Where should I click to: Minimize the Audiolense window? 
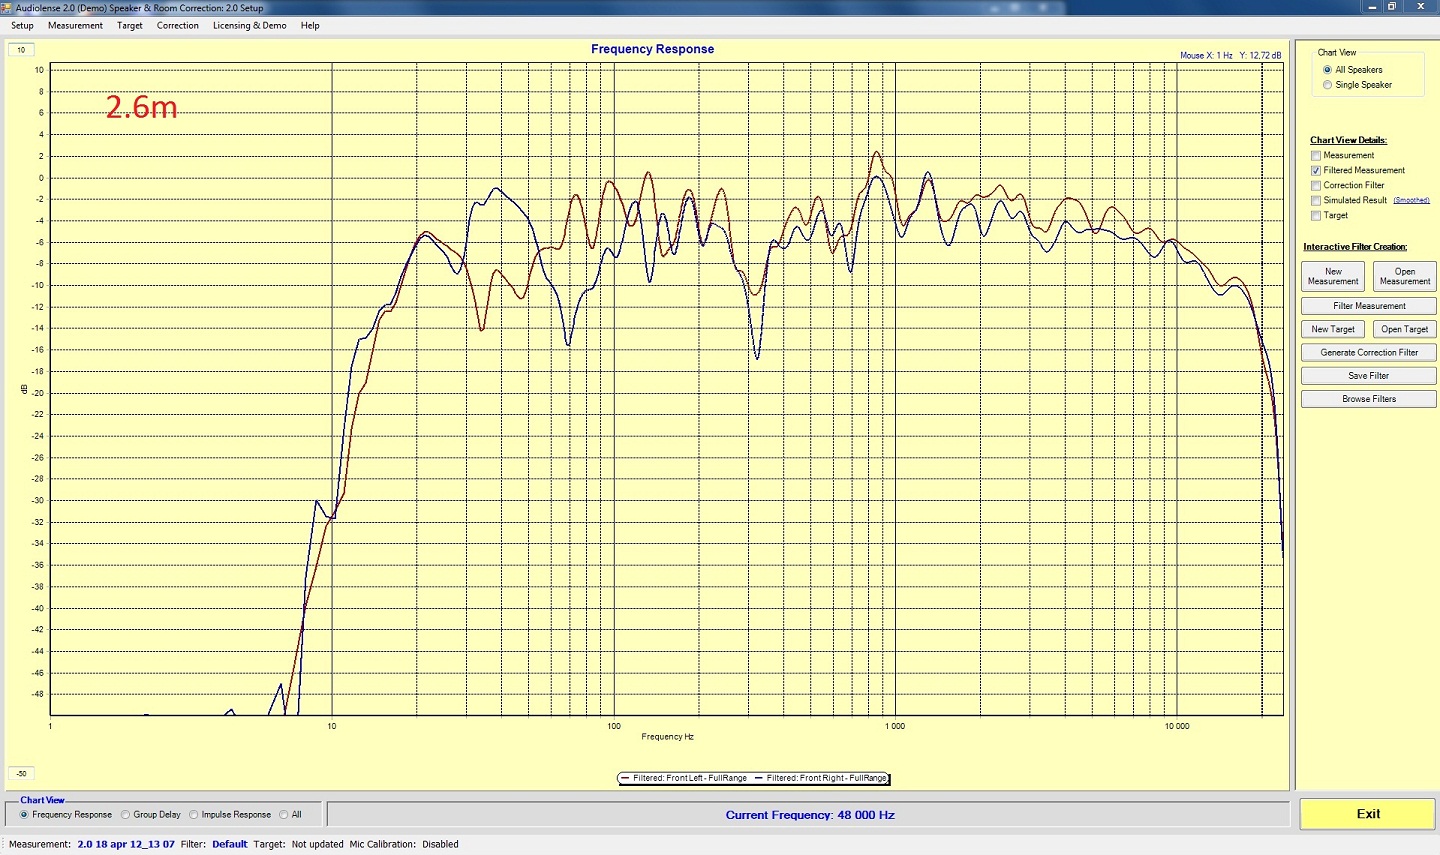coord(1371,6)
